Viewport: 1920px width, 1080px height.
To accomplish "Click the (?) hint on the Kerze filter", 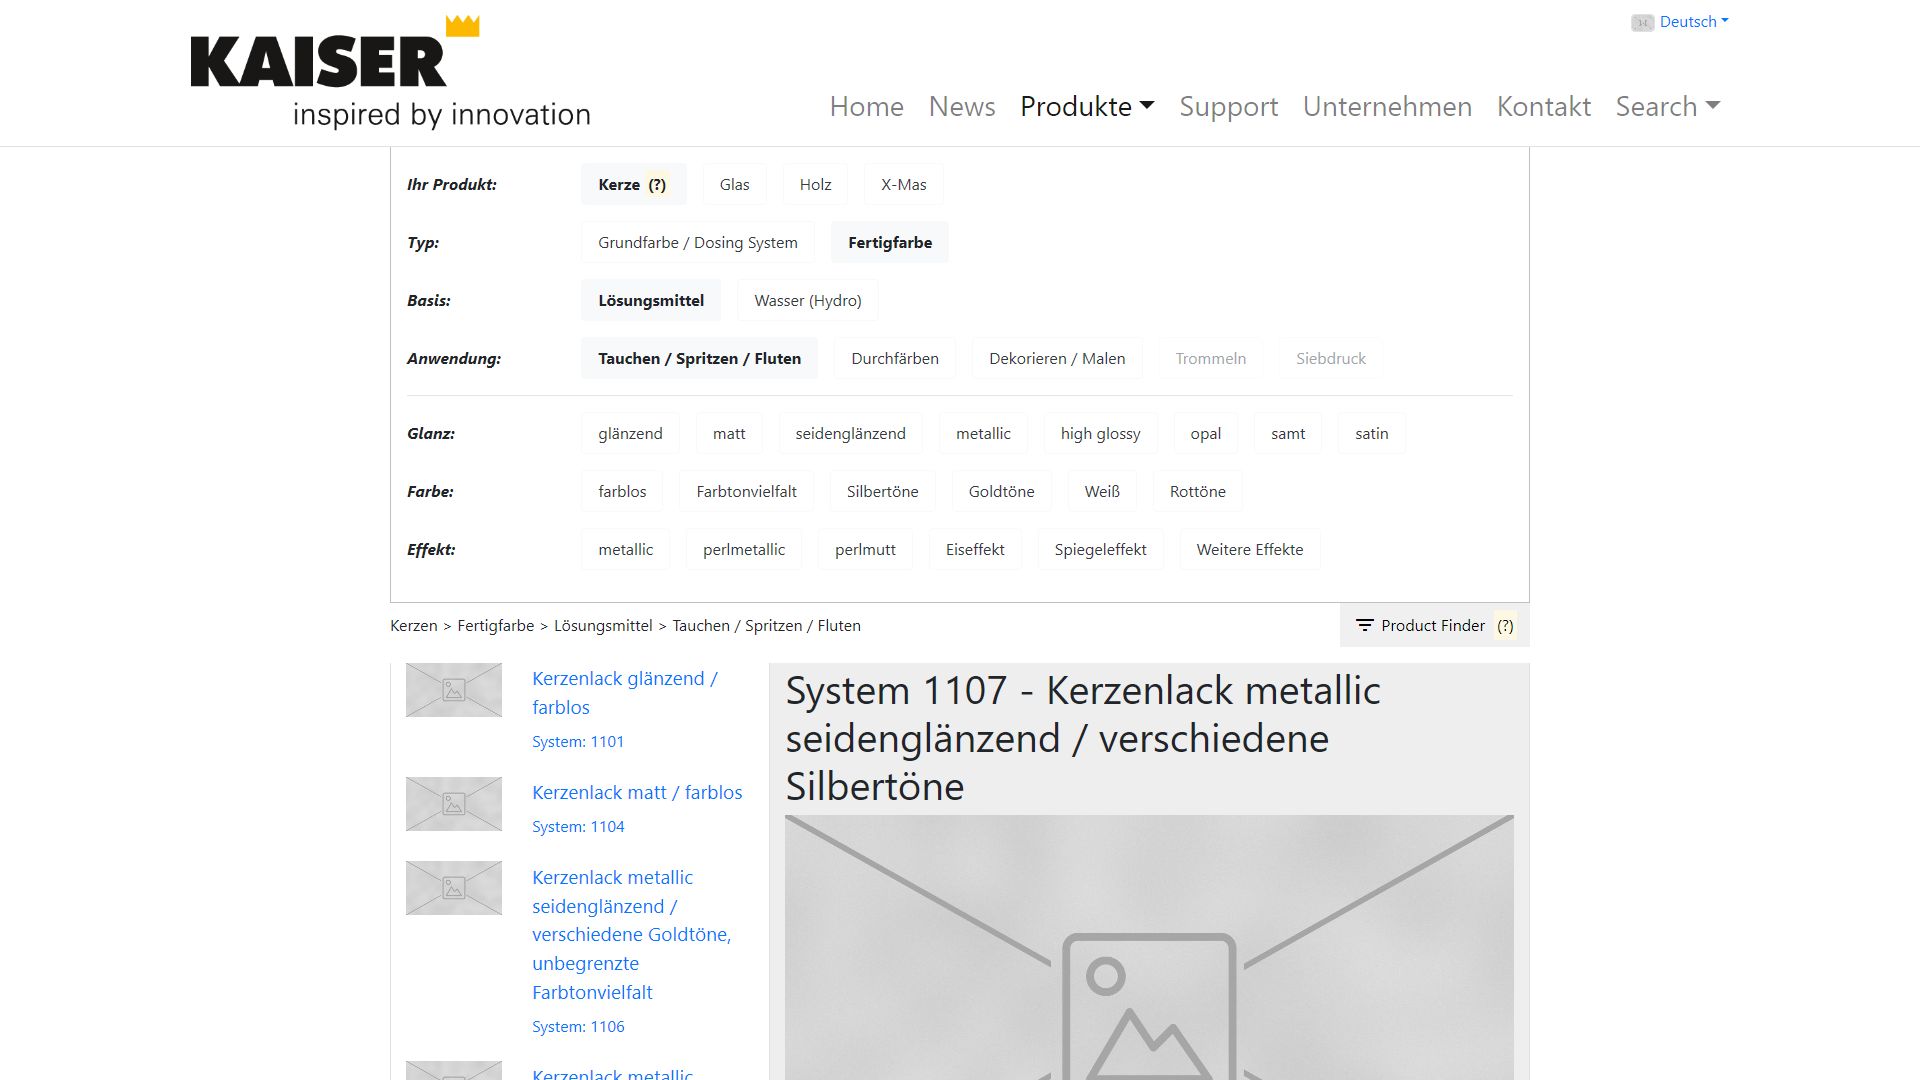I will pos(657,185).
